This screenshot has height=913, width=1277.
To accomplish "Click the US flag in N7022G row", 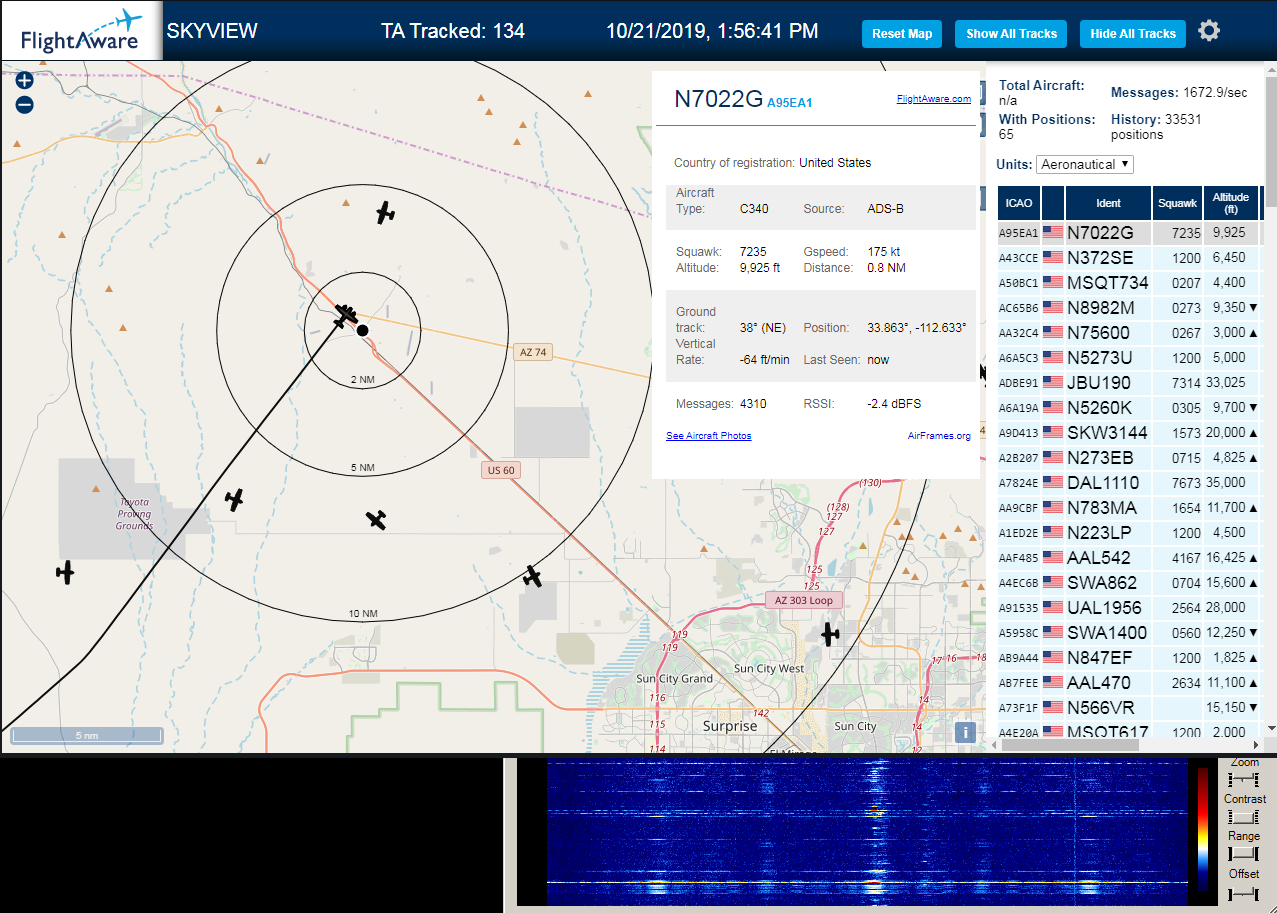I will click(1053, 232).
